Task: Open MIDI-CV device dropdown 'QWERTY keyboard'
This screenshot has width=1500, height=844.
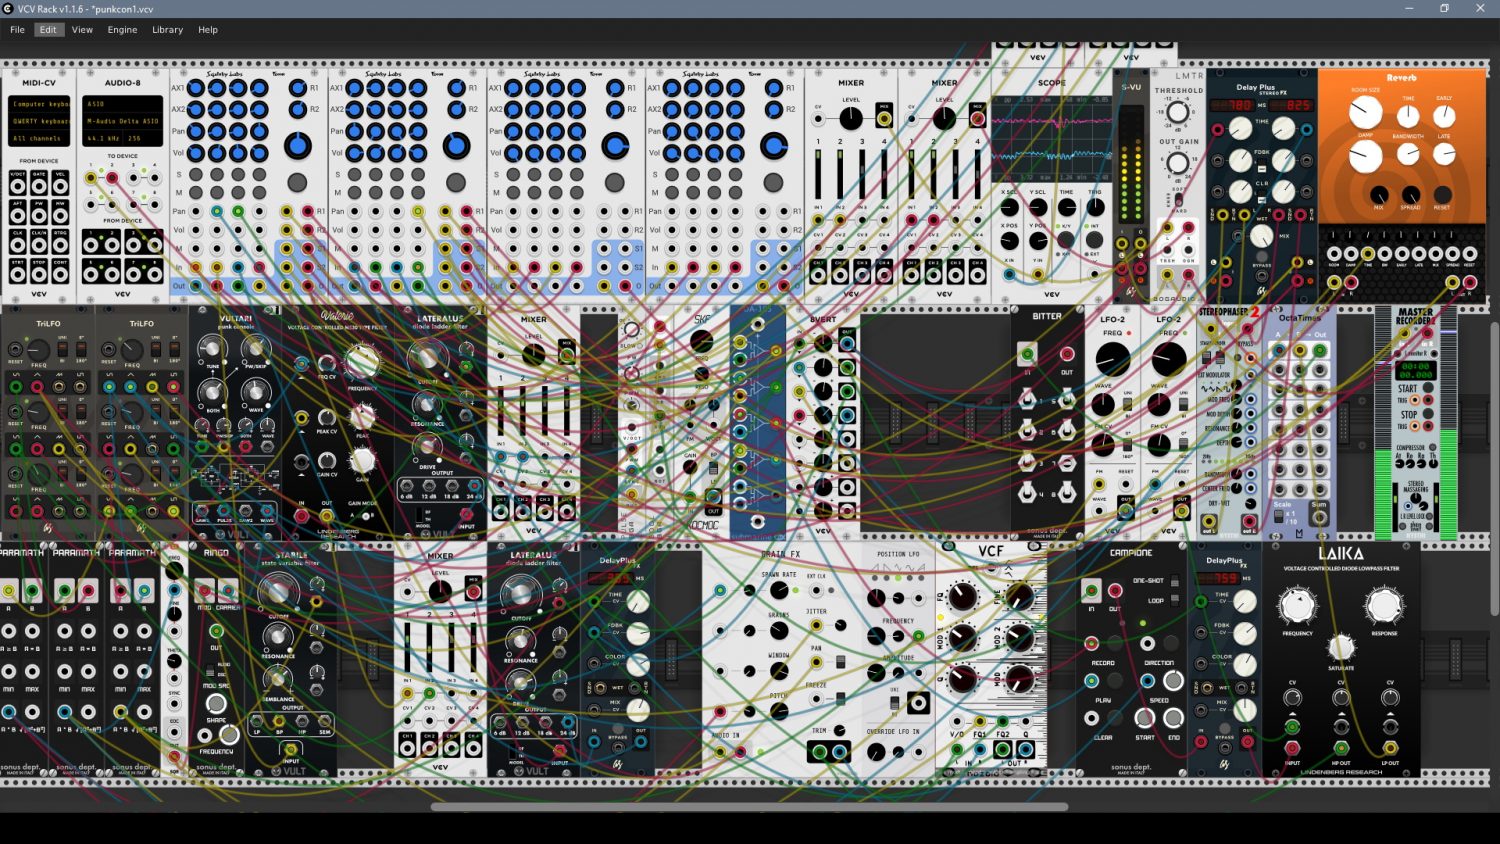Action: 40,121
